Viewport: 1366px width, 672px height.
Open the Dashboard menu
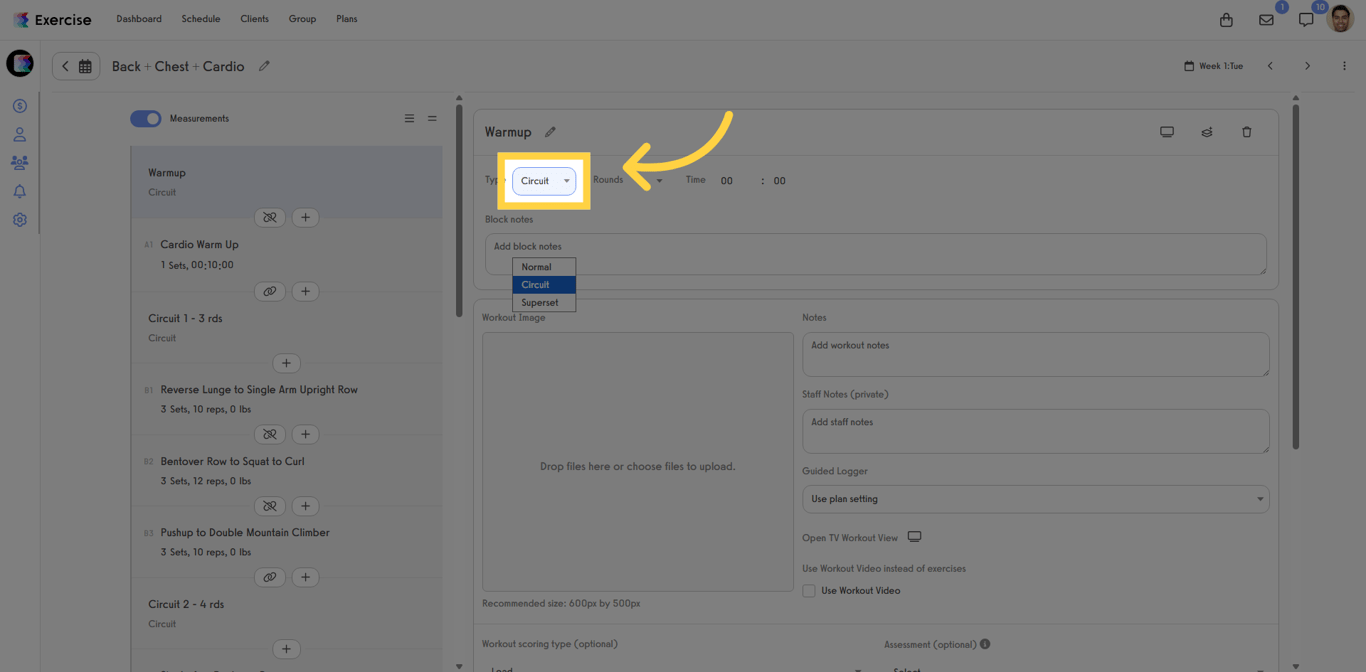(x=139, y=19)
